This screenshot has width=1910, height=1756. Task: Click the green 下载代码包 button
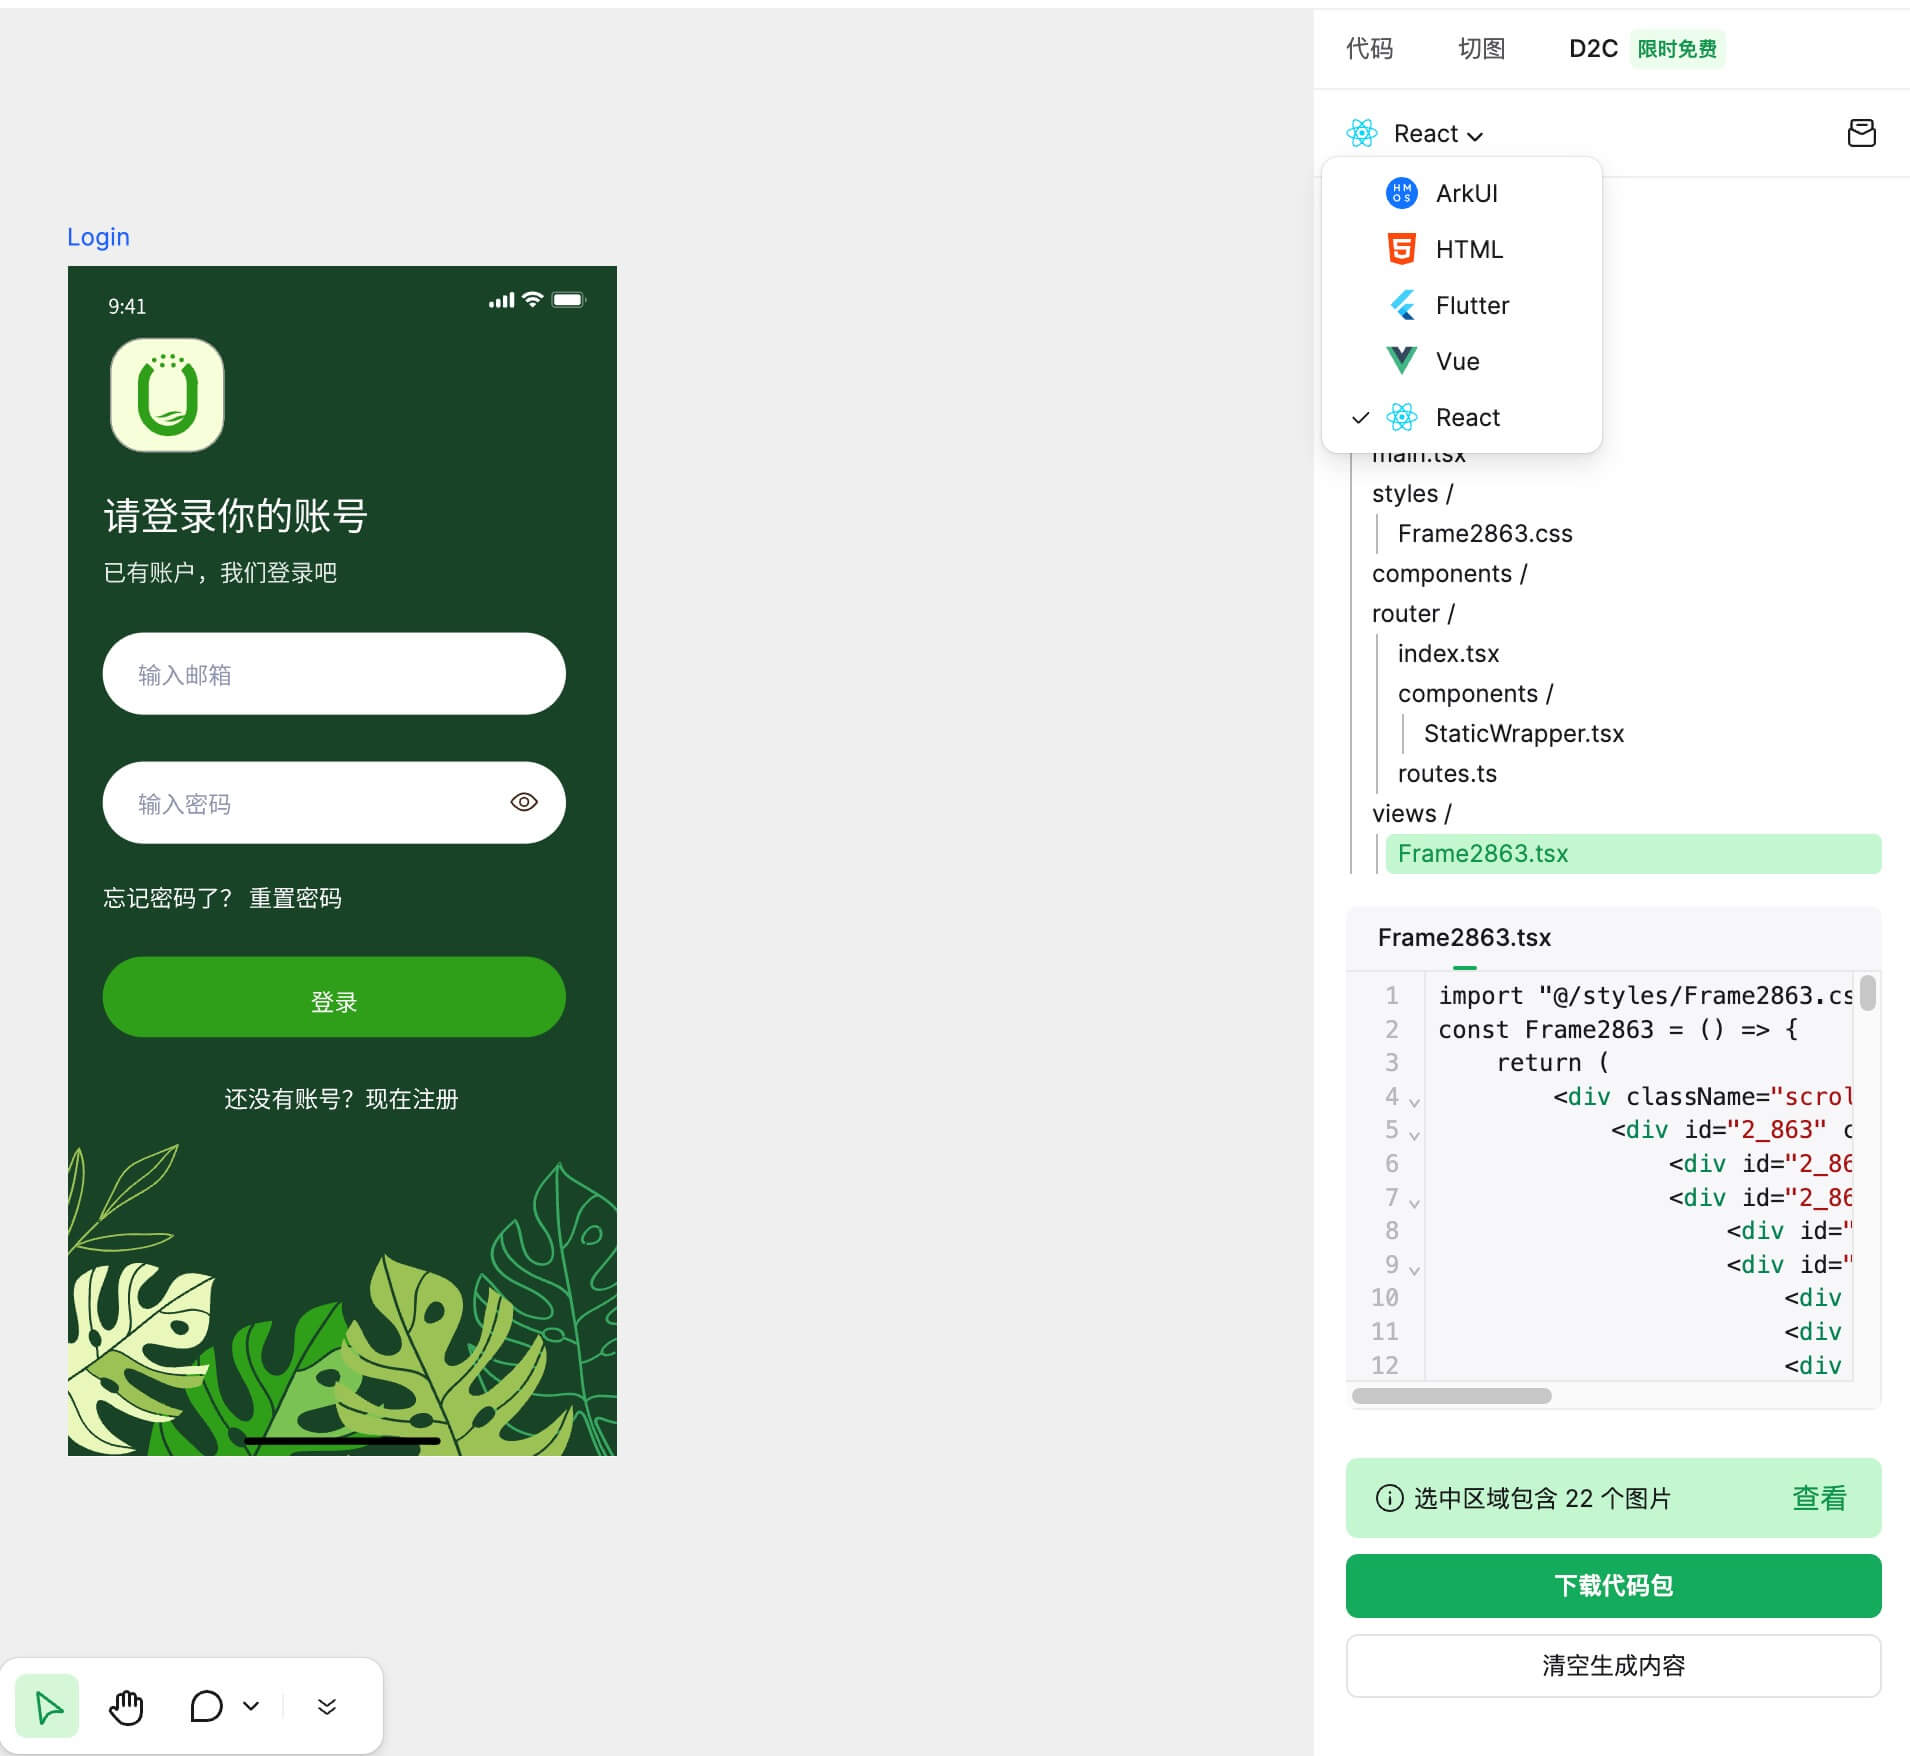tap(1612, 1585)
